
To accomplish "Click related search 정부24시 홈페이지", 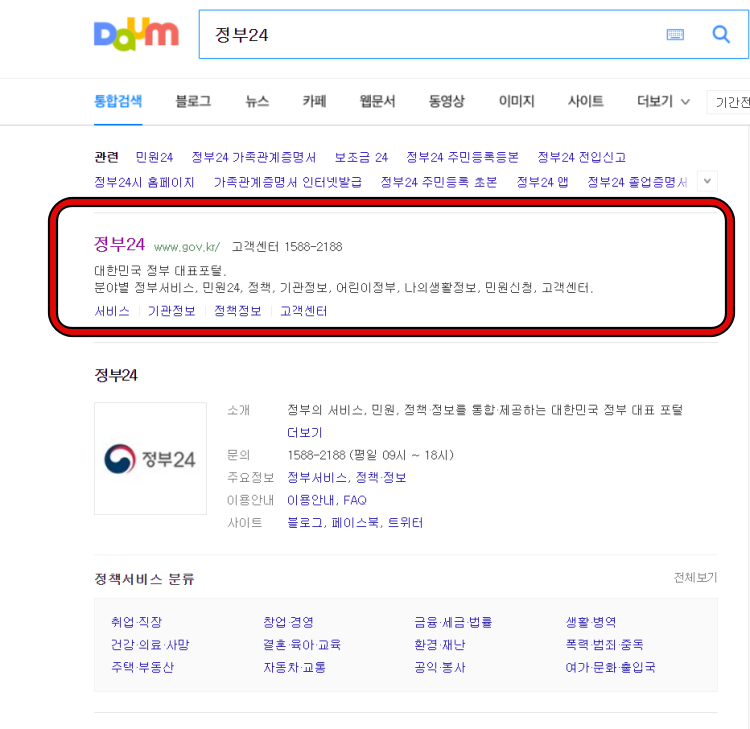I will [144, 182].
